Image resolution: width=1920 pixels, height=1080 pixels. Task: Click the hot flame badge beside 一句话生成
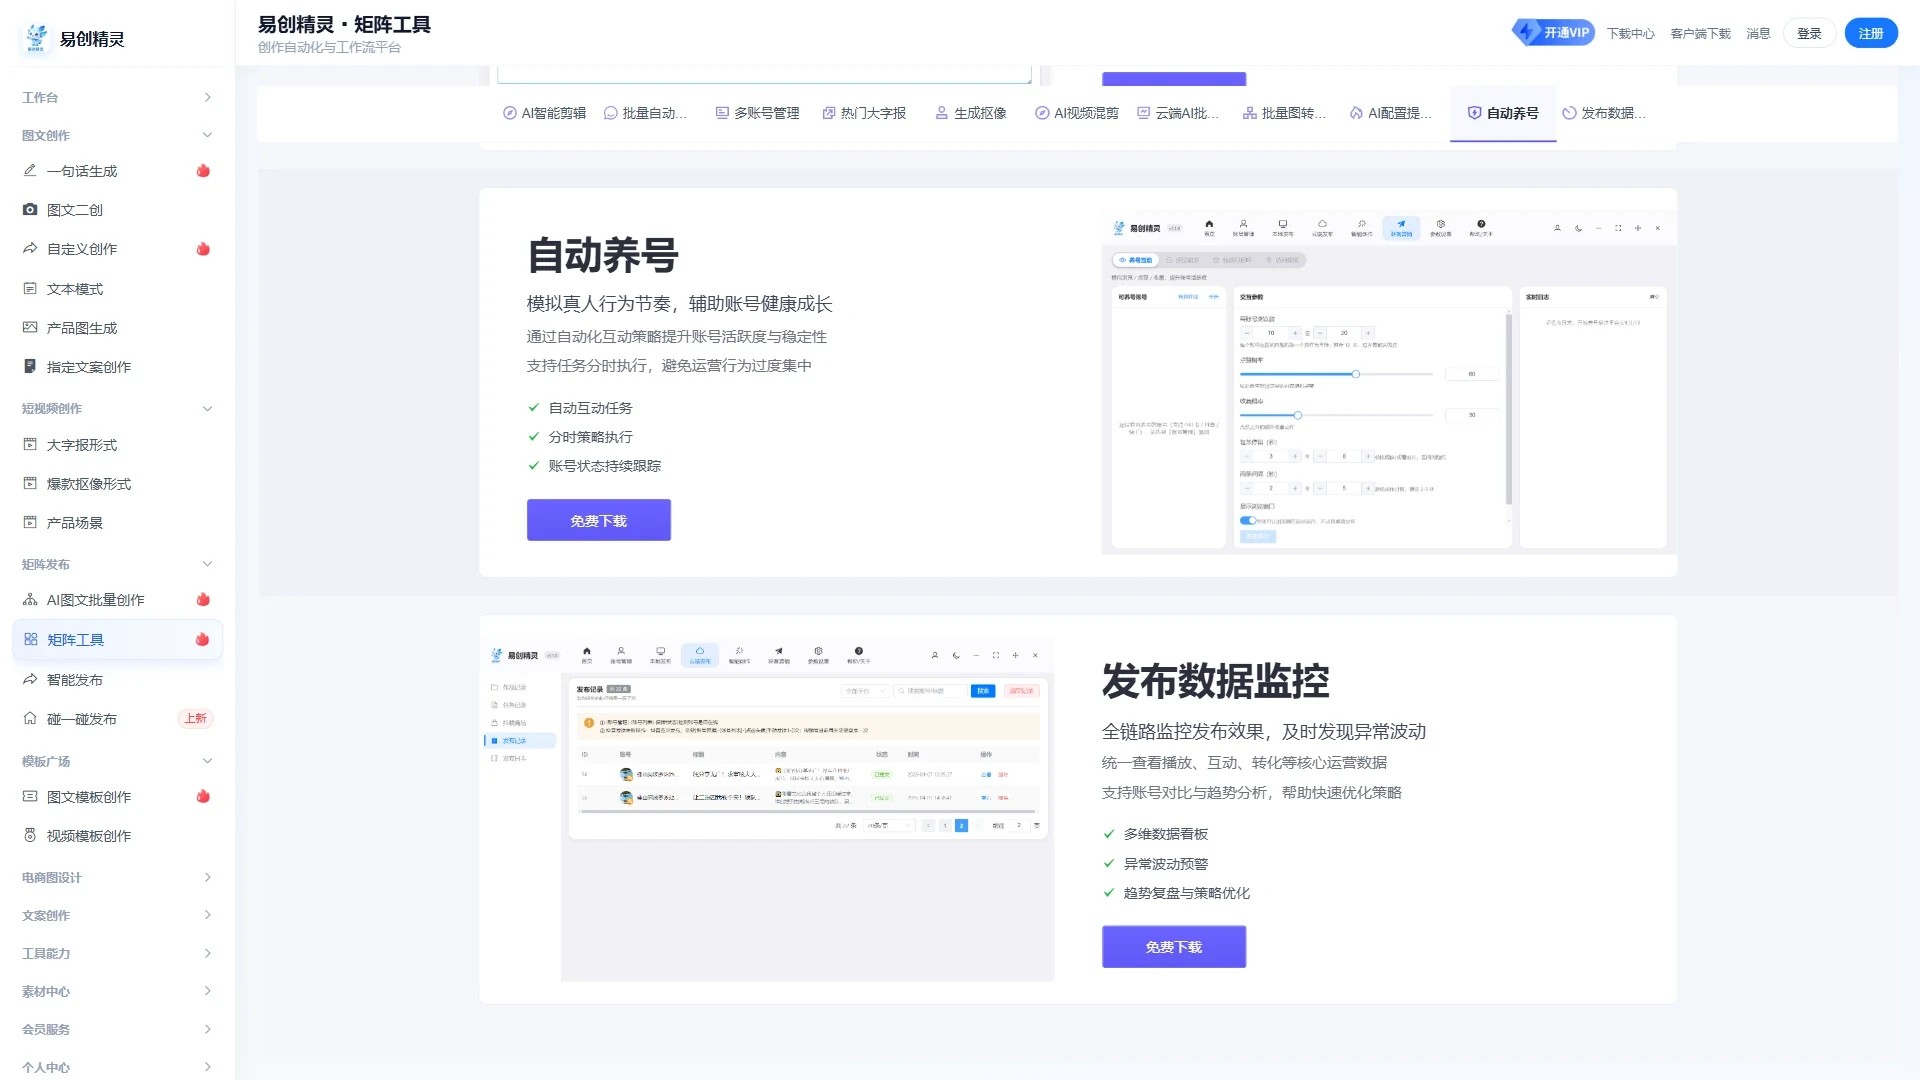(x=203, y=171)
